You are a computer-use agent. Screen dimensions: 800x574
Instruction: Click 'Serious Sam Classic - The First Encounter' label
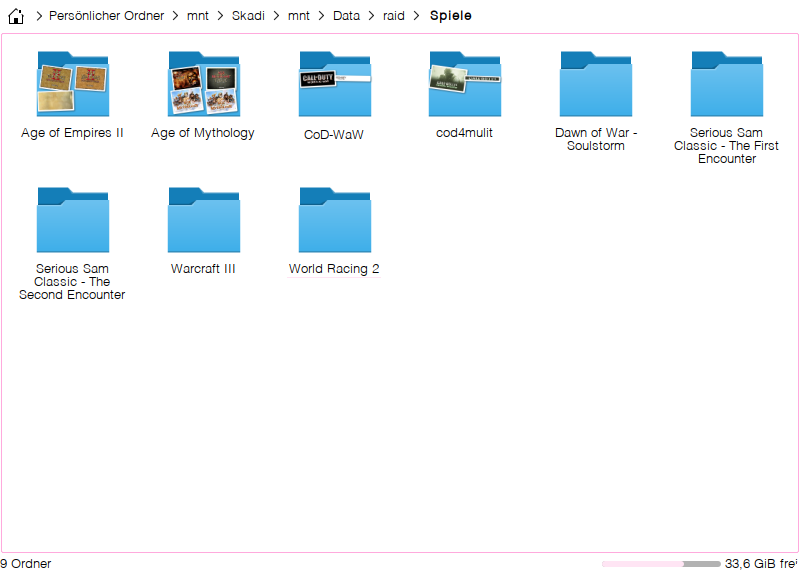(727, 146)
